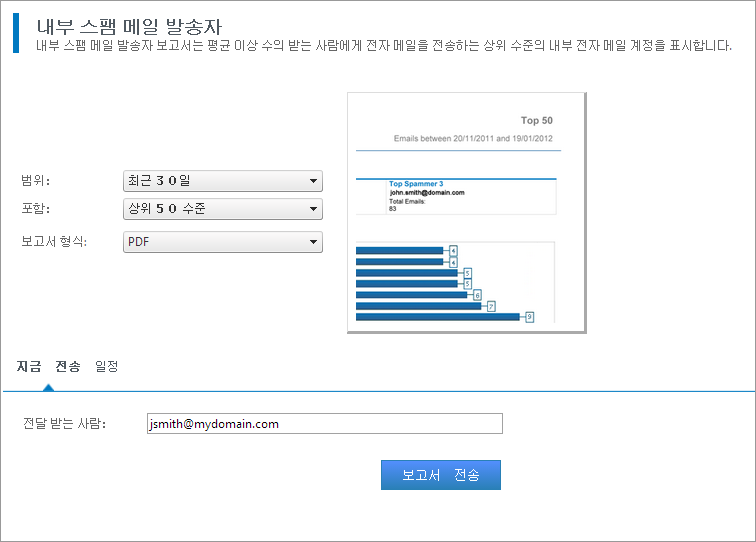Expand the 포함 dropdown showing 상위 50 수준
This screenshot has height=542, width=756.
[x=222, y=209]
